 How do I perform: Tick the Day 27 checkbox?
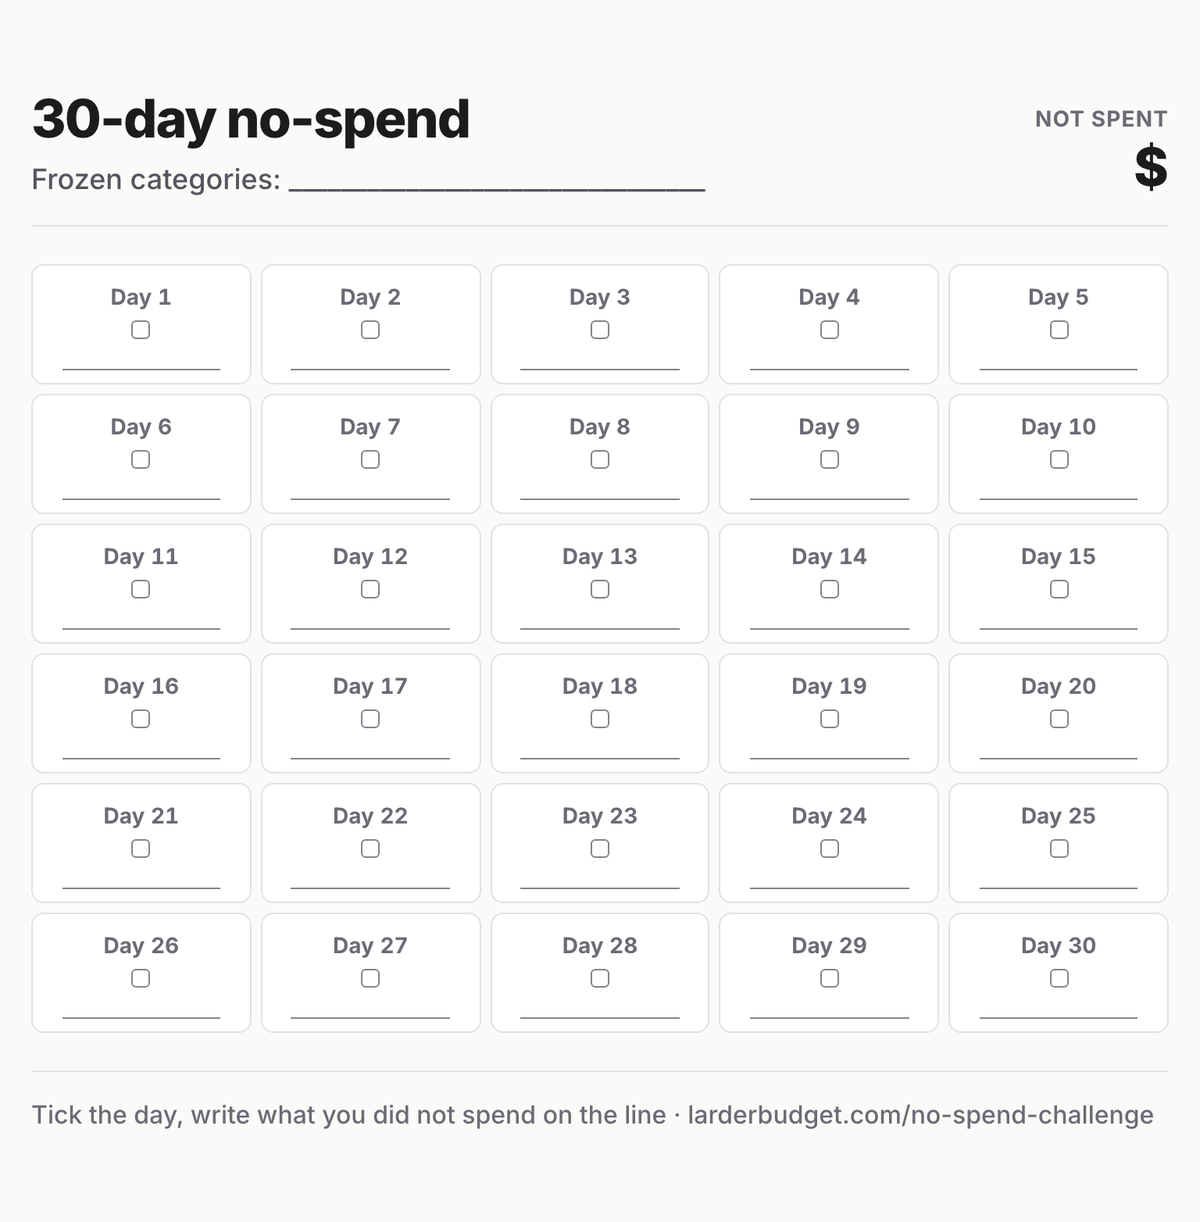(x=370, y=979)
